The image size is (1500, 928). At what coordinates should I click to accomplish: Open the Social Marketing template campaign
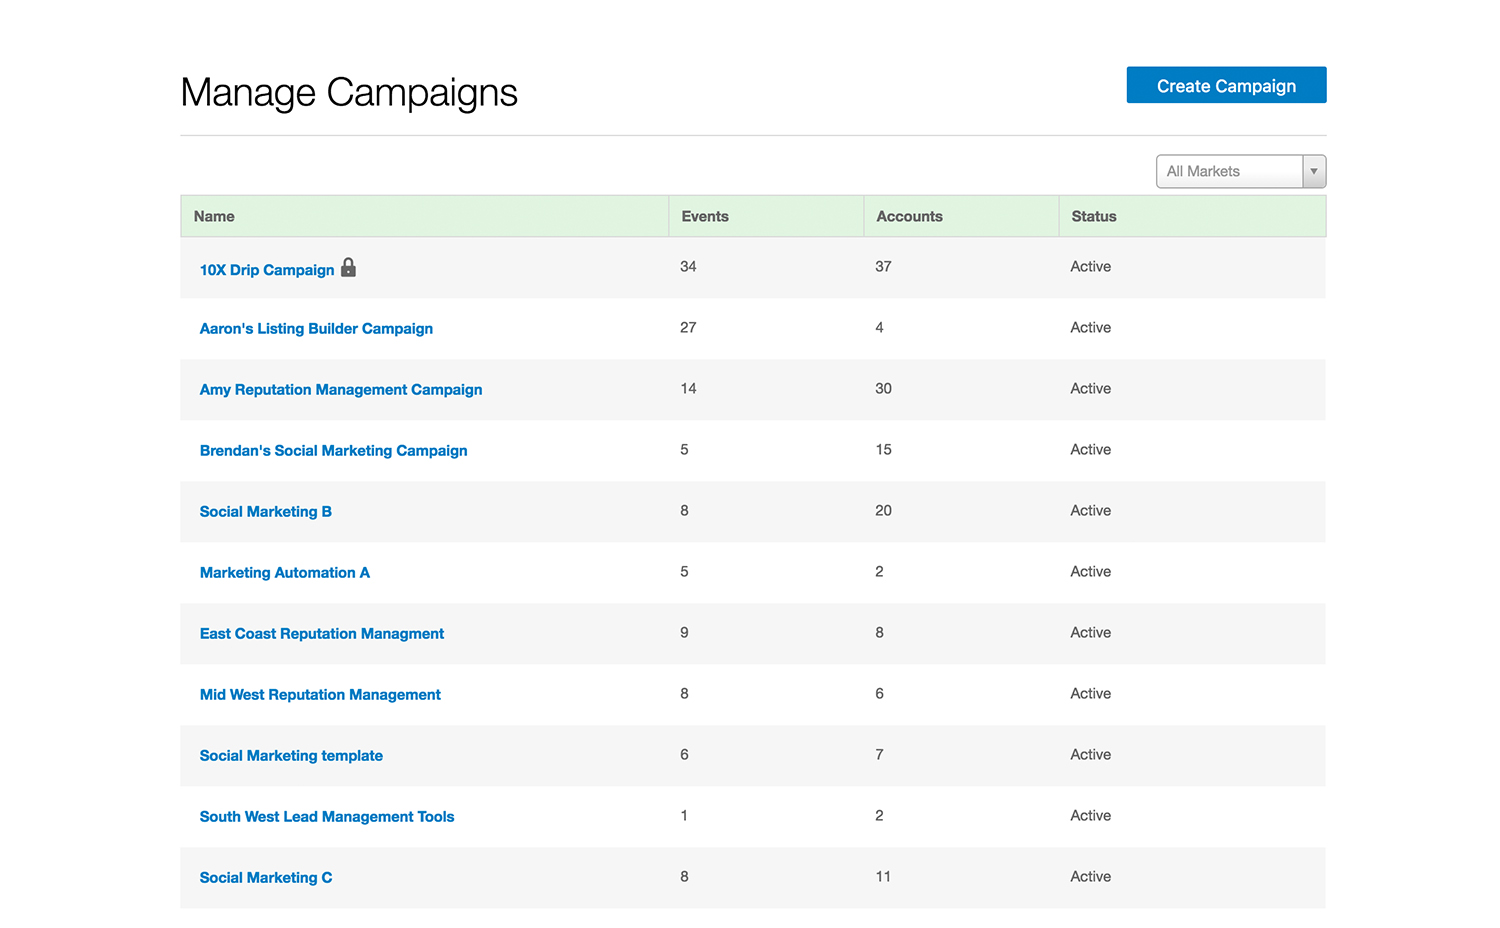[x=291, y=755]
